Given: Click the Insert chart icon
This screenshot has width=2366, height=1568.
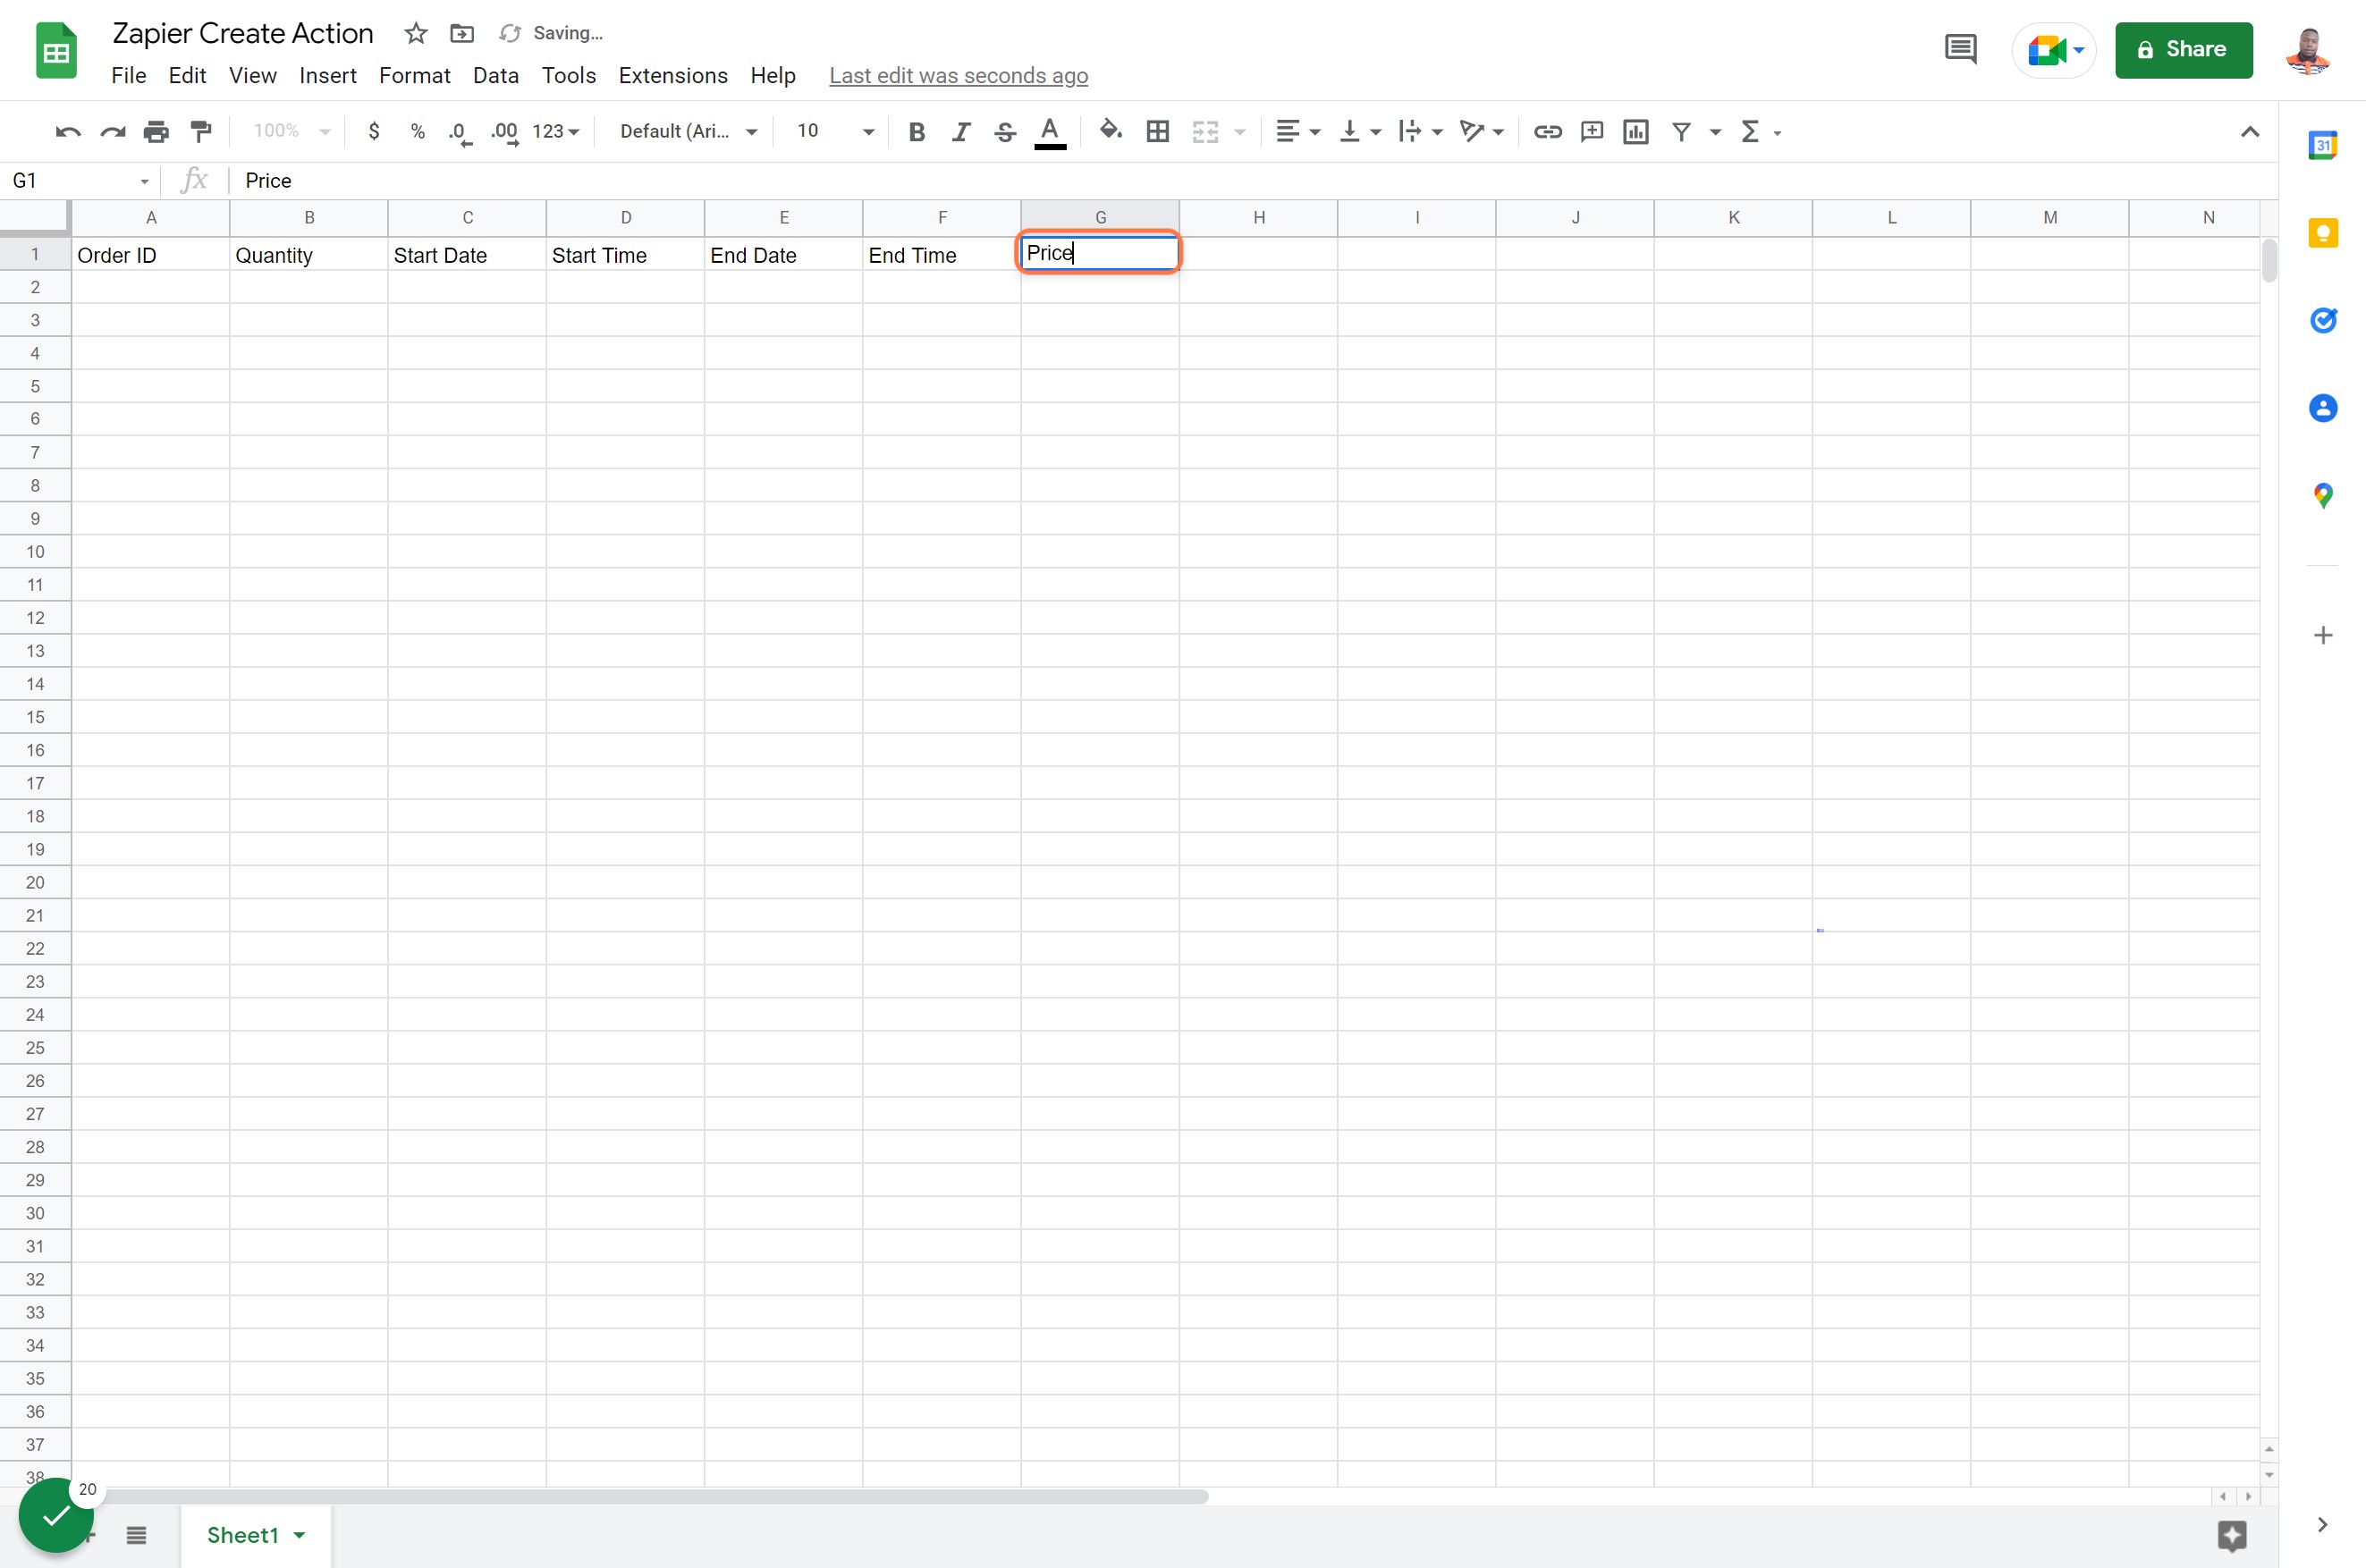Looking at the screenshot, I should coord(1636,131).
